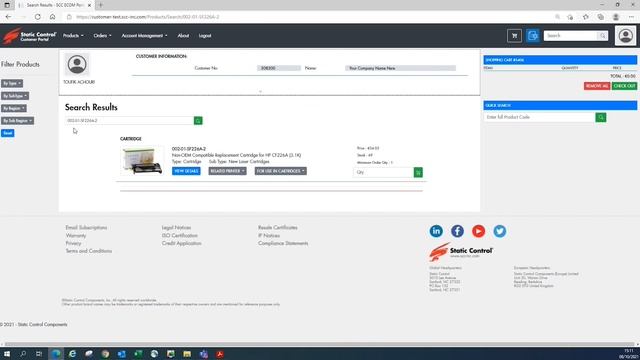
Task: Click the navbar search magnifier icon
Action: pyautogui.click(x=602, y=36)
